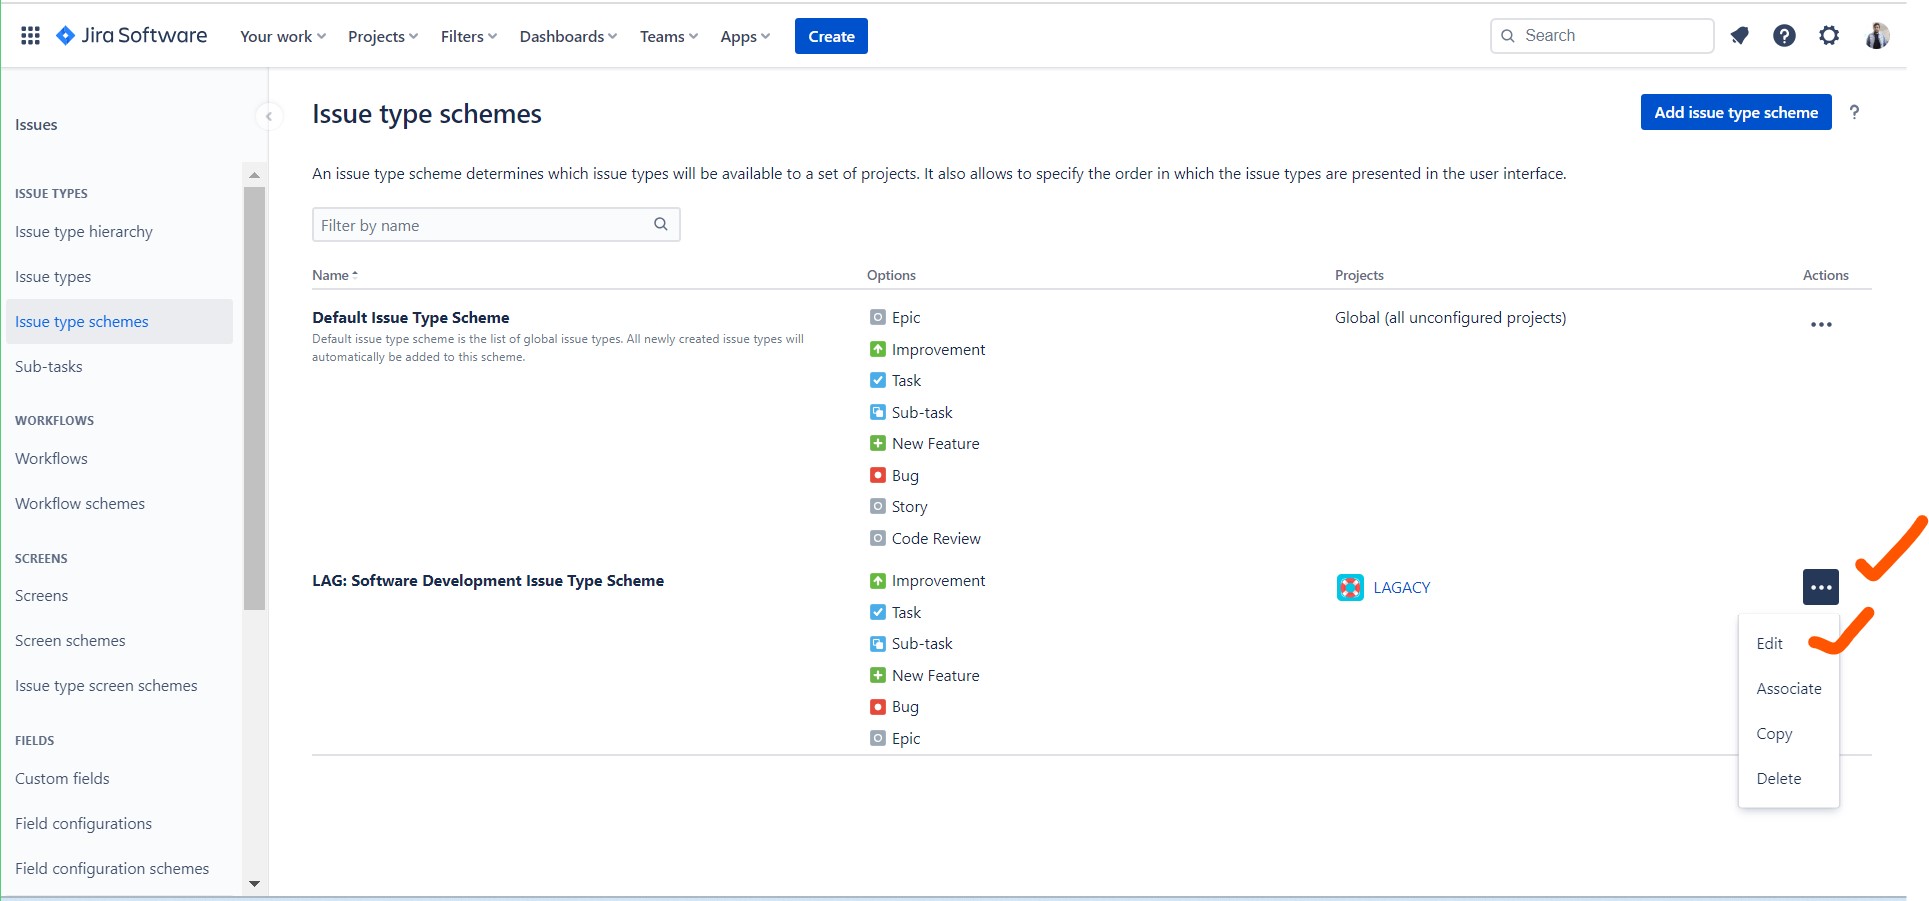
Task: Open the settings gear icon
Action: click(1828, 36)
